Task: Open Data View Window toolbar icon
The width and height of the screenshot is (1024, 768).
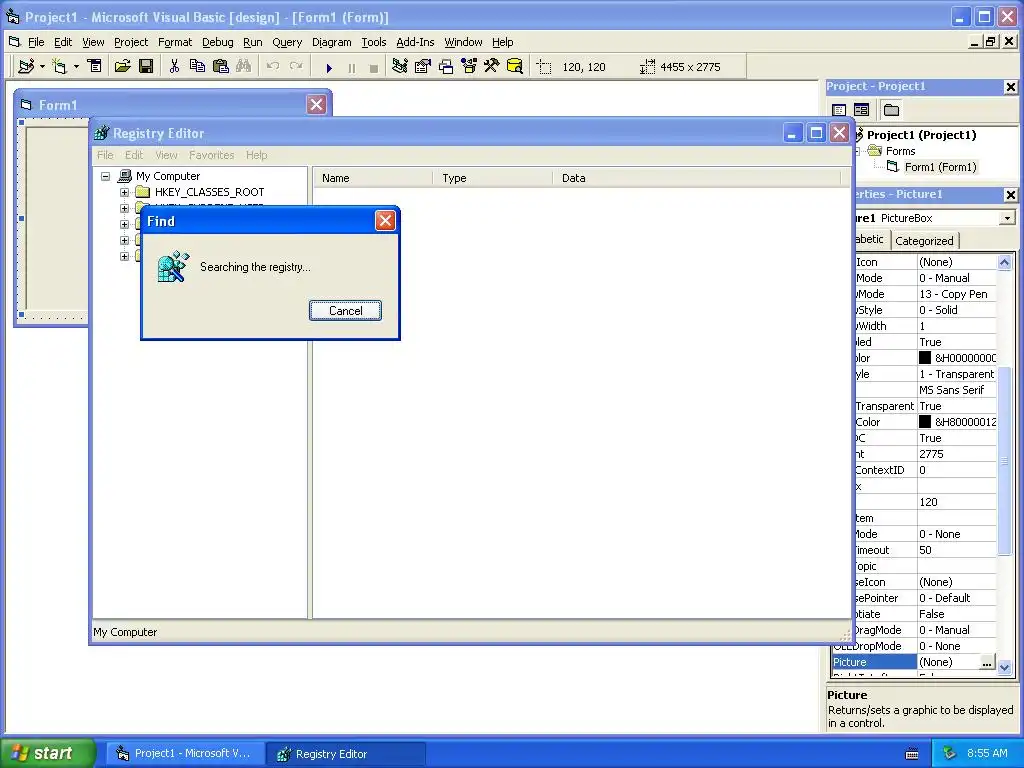Action: (x=515, y=66)
